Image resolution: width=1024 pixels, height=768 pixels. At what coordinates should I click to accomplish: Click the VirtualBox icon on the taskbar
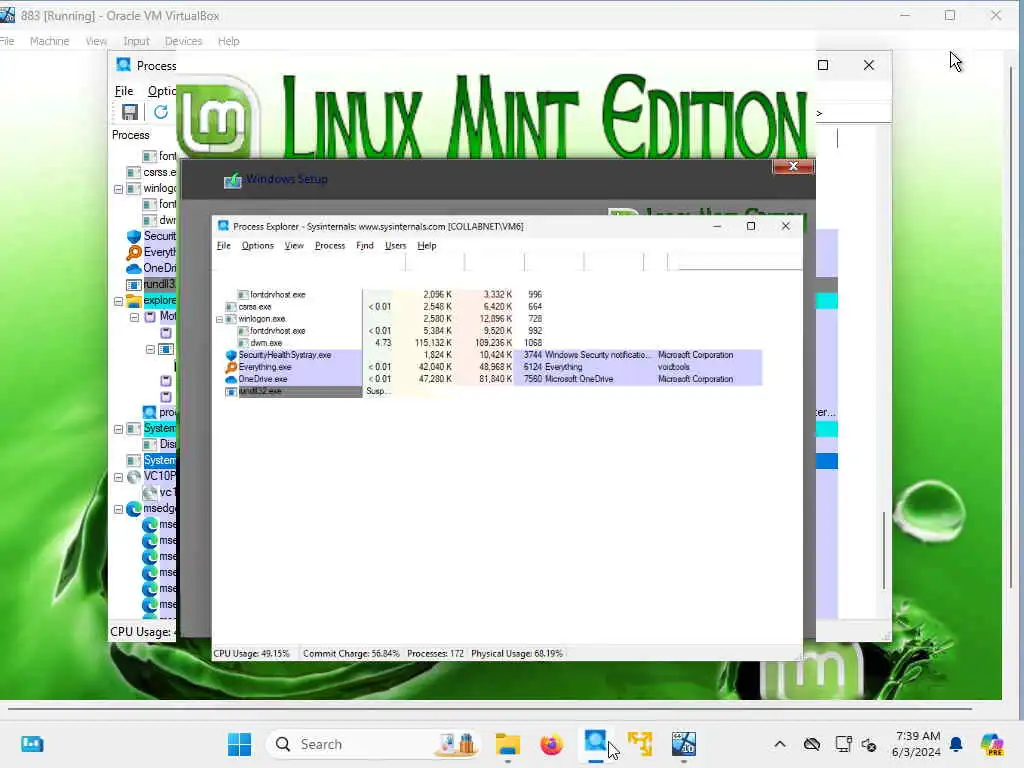pos(684,744)
